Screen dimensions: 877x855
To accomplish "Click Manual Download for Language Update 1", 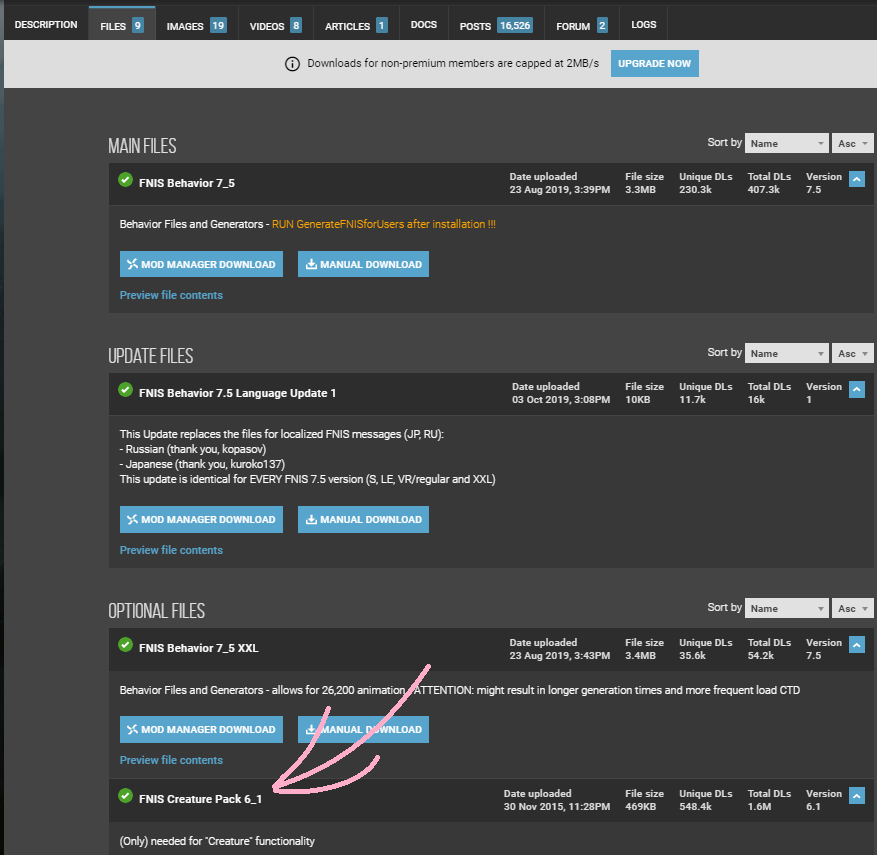I will click(x=363, y=519).
